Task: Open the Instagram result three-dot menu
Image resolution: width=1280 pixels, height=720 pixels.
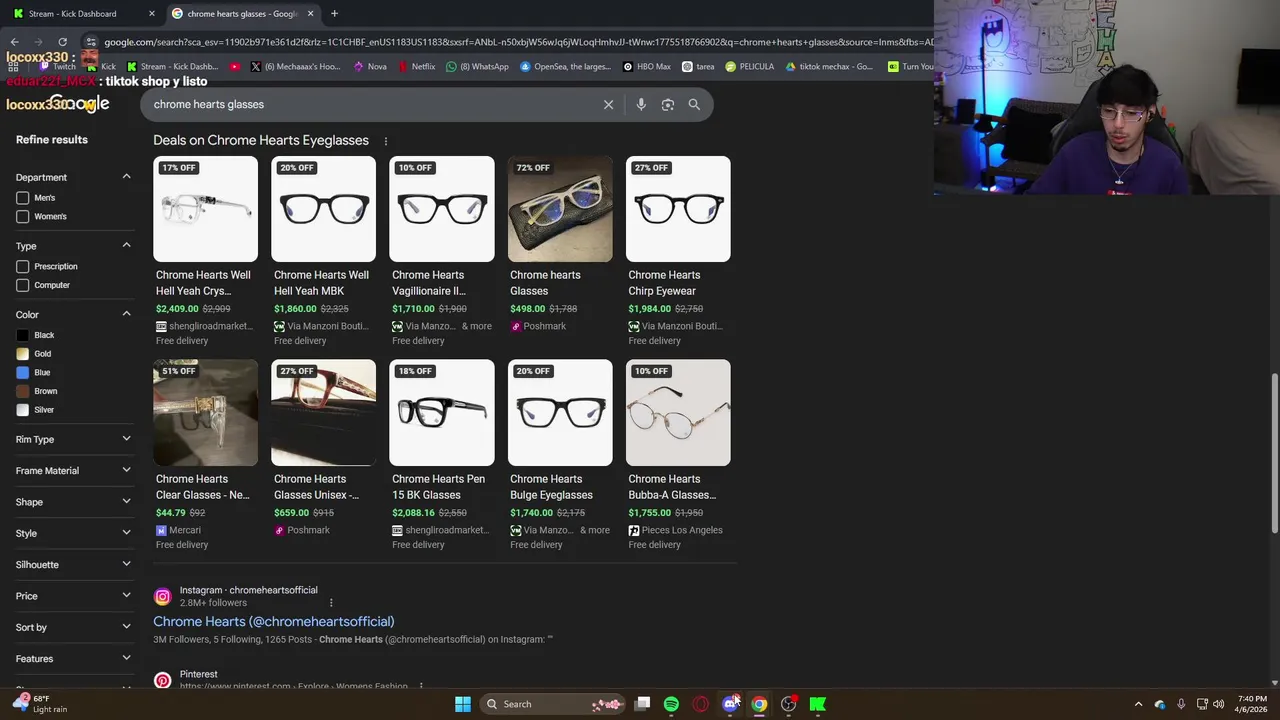Action: point(331,603)
